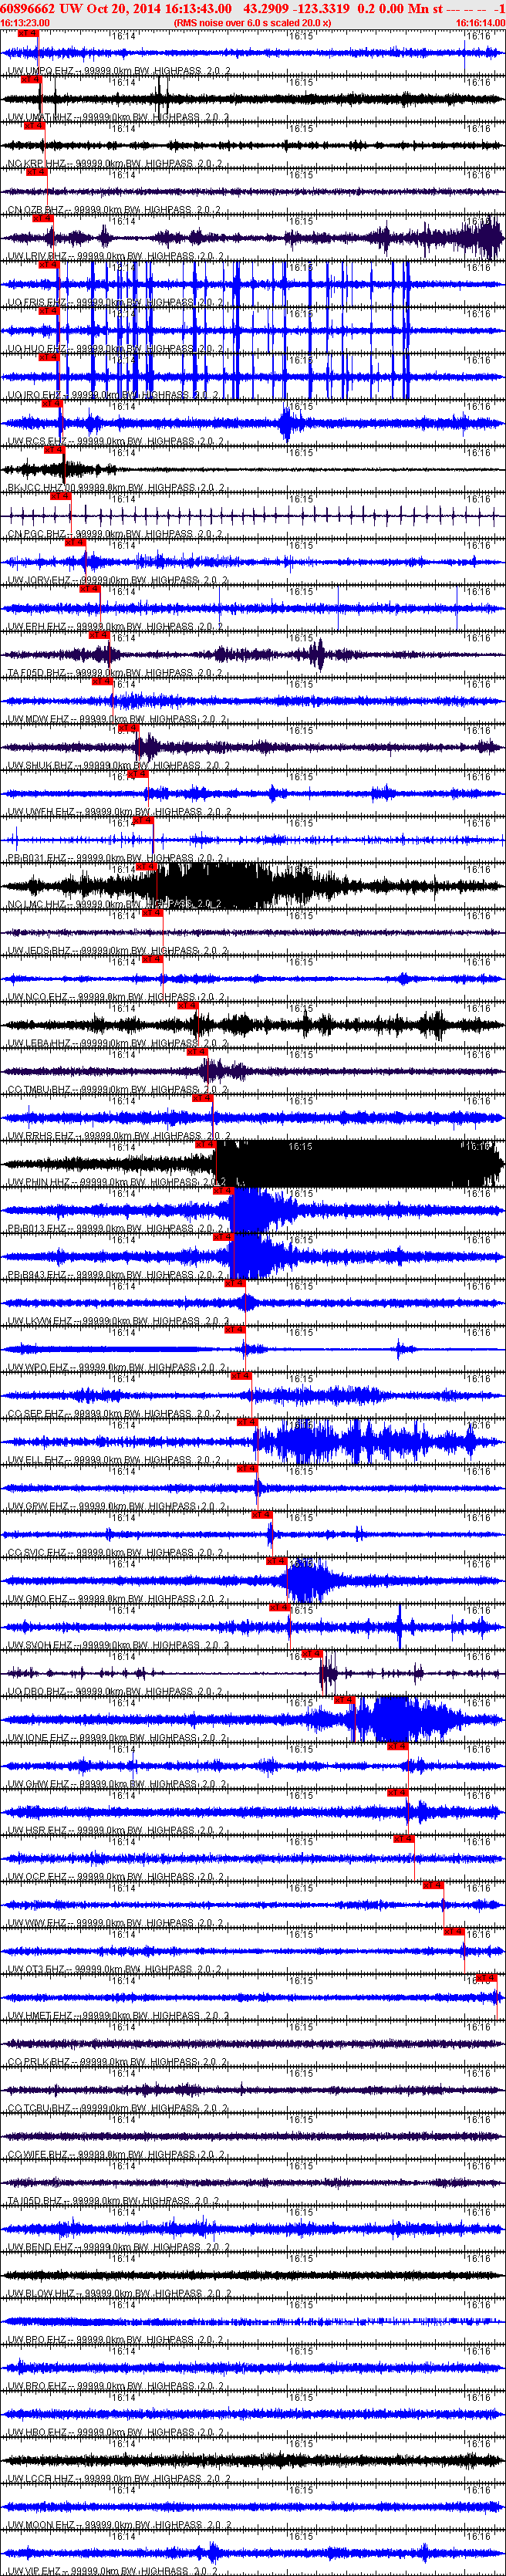
Task: Click the 'CC WIFE BHZ' trace label
Action: [x=39, y=2155]
